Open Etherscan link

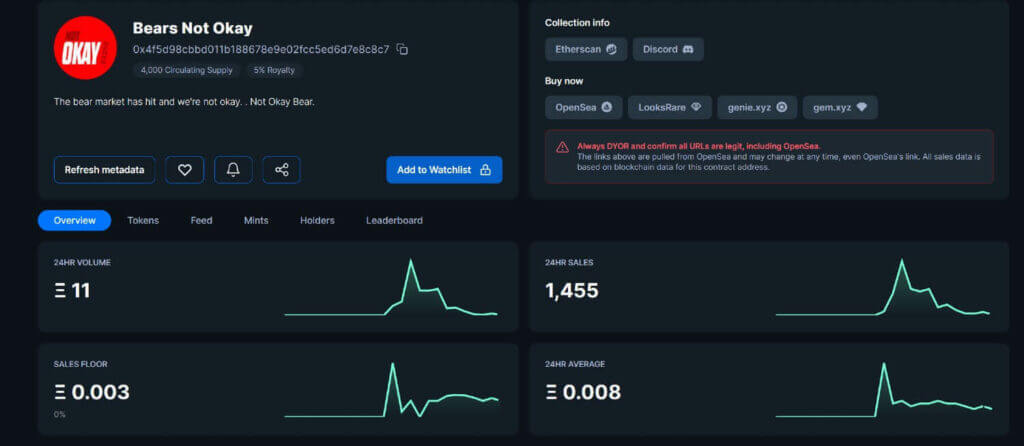click(586, 49)
